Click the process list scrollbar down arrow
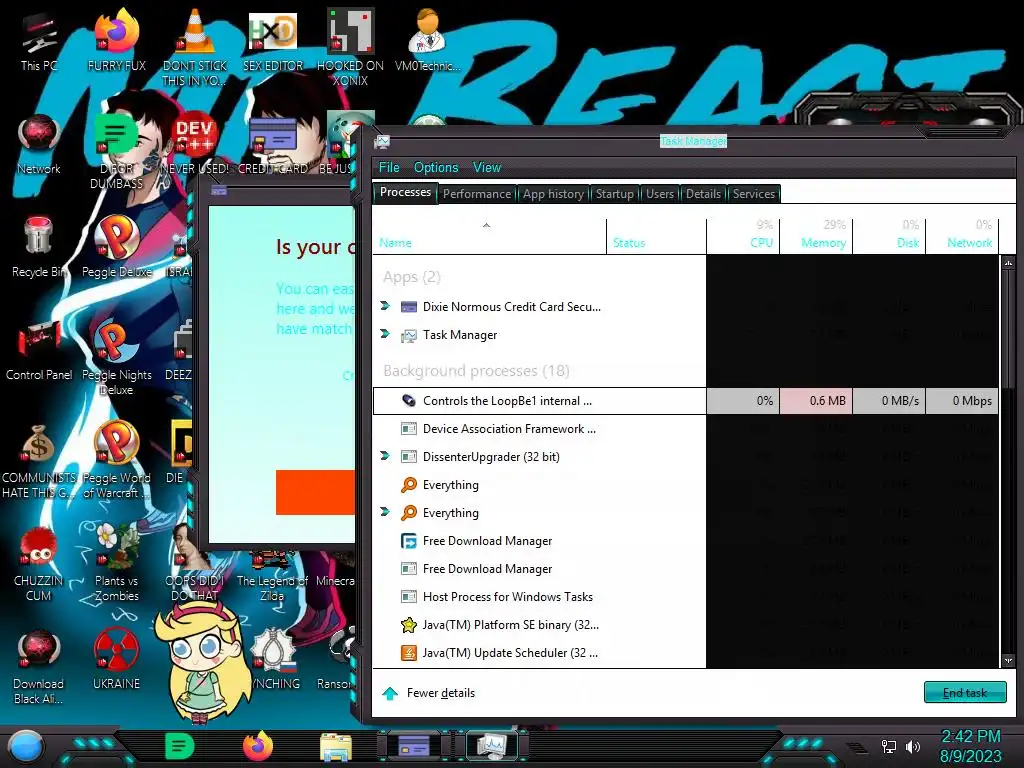Screen dimensions: 1024x768 point(1008,660)
